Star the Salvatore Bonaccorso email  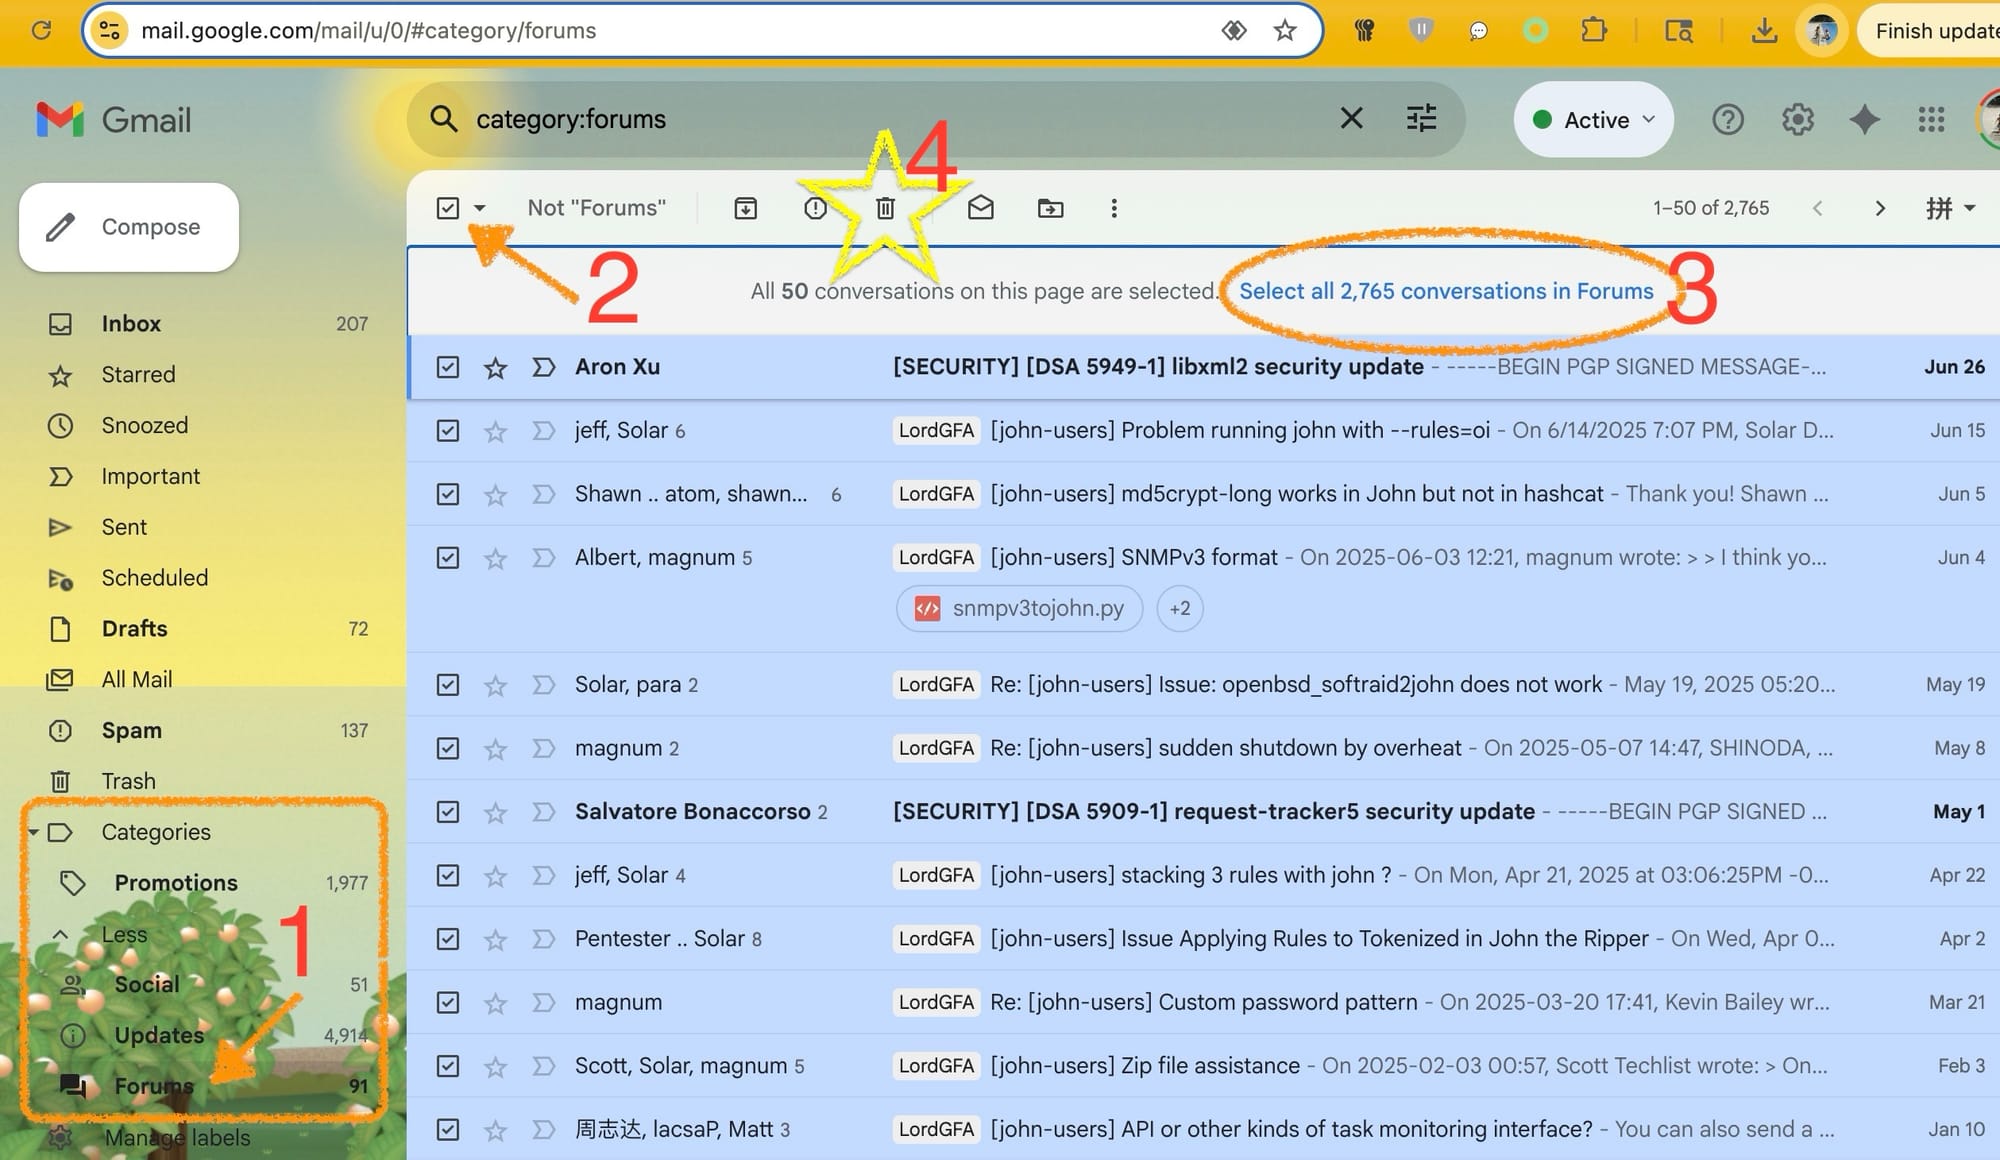click(x=495, y=813)
